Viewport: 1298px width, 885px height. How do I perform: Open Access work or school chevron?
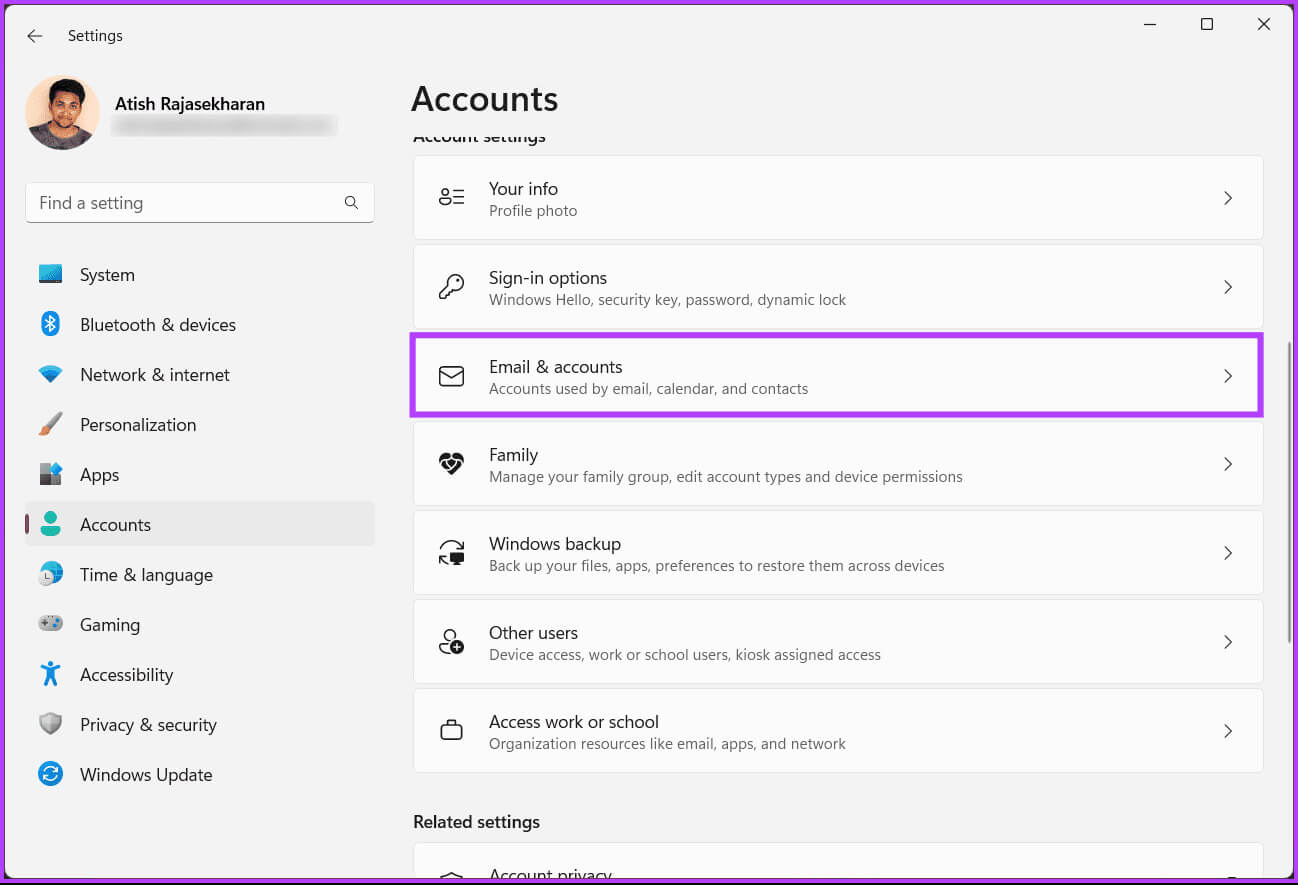1228,731
